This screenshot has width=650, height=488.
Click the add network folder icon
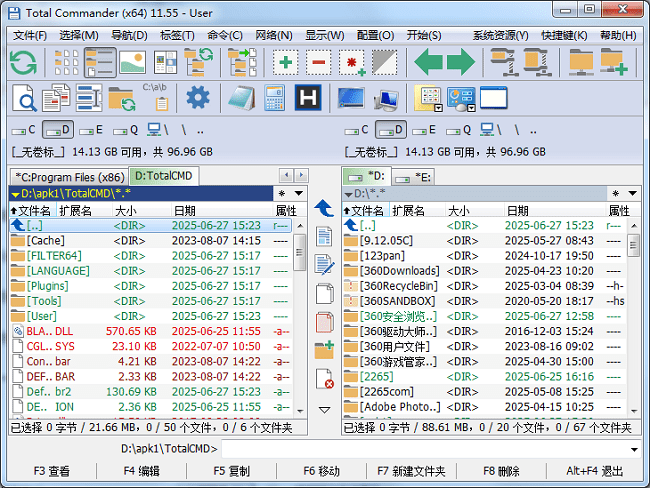tap(614, 62)
